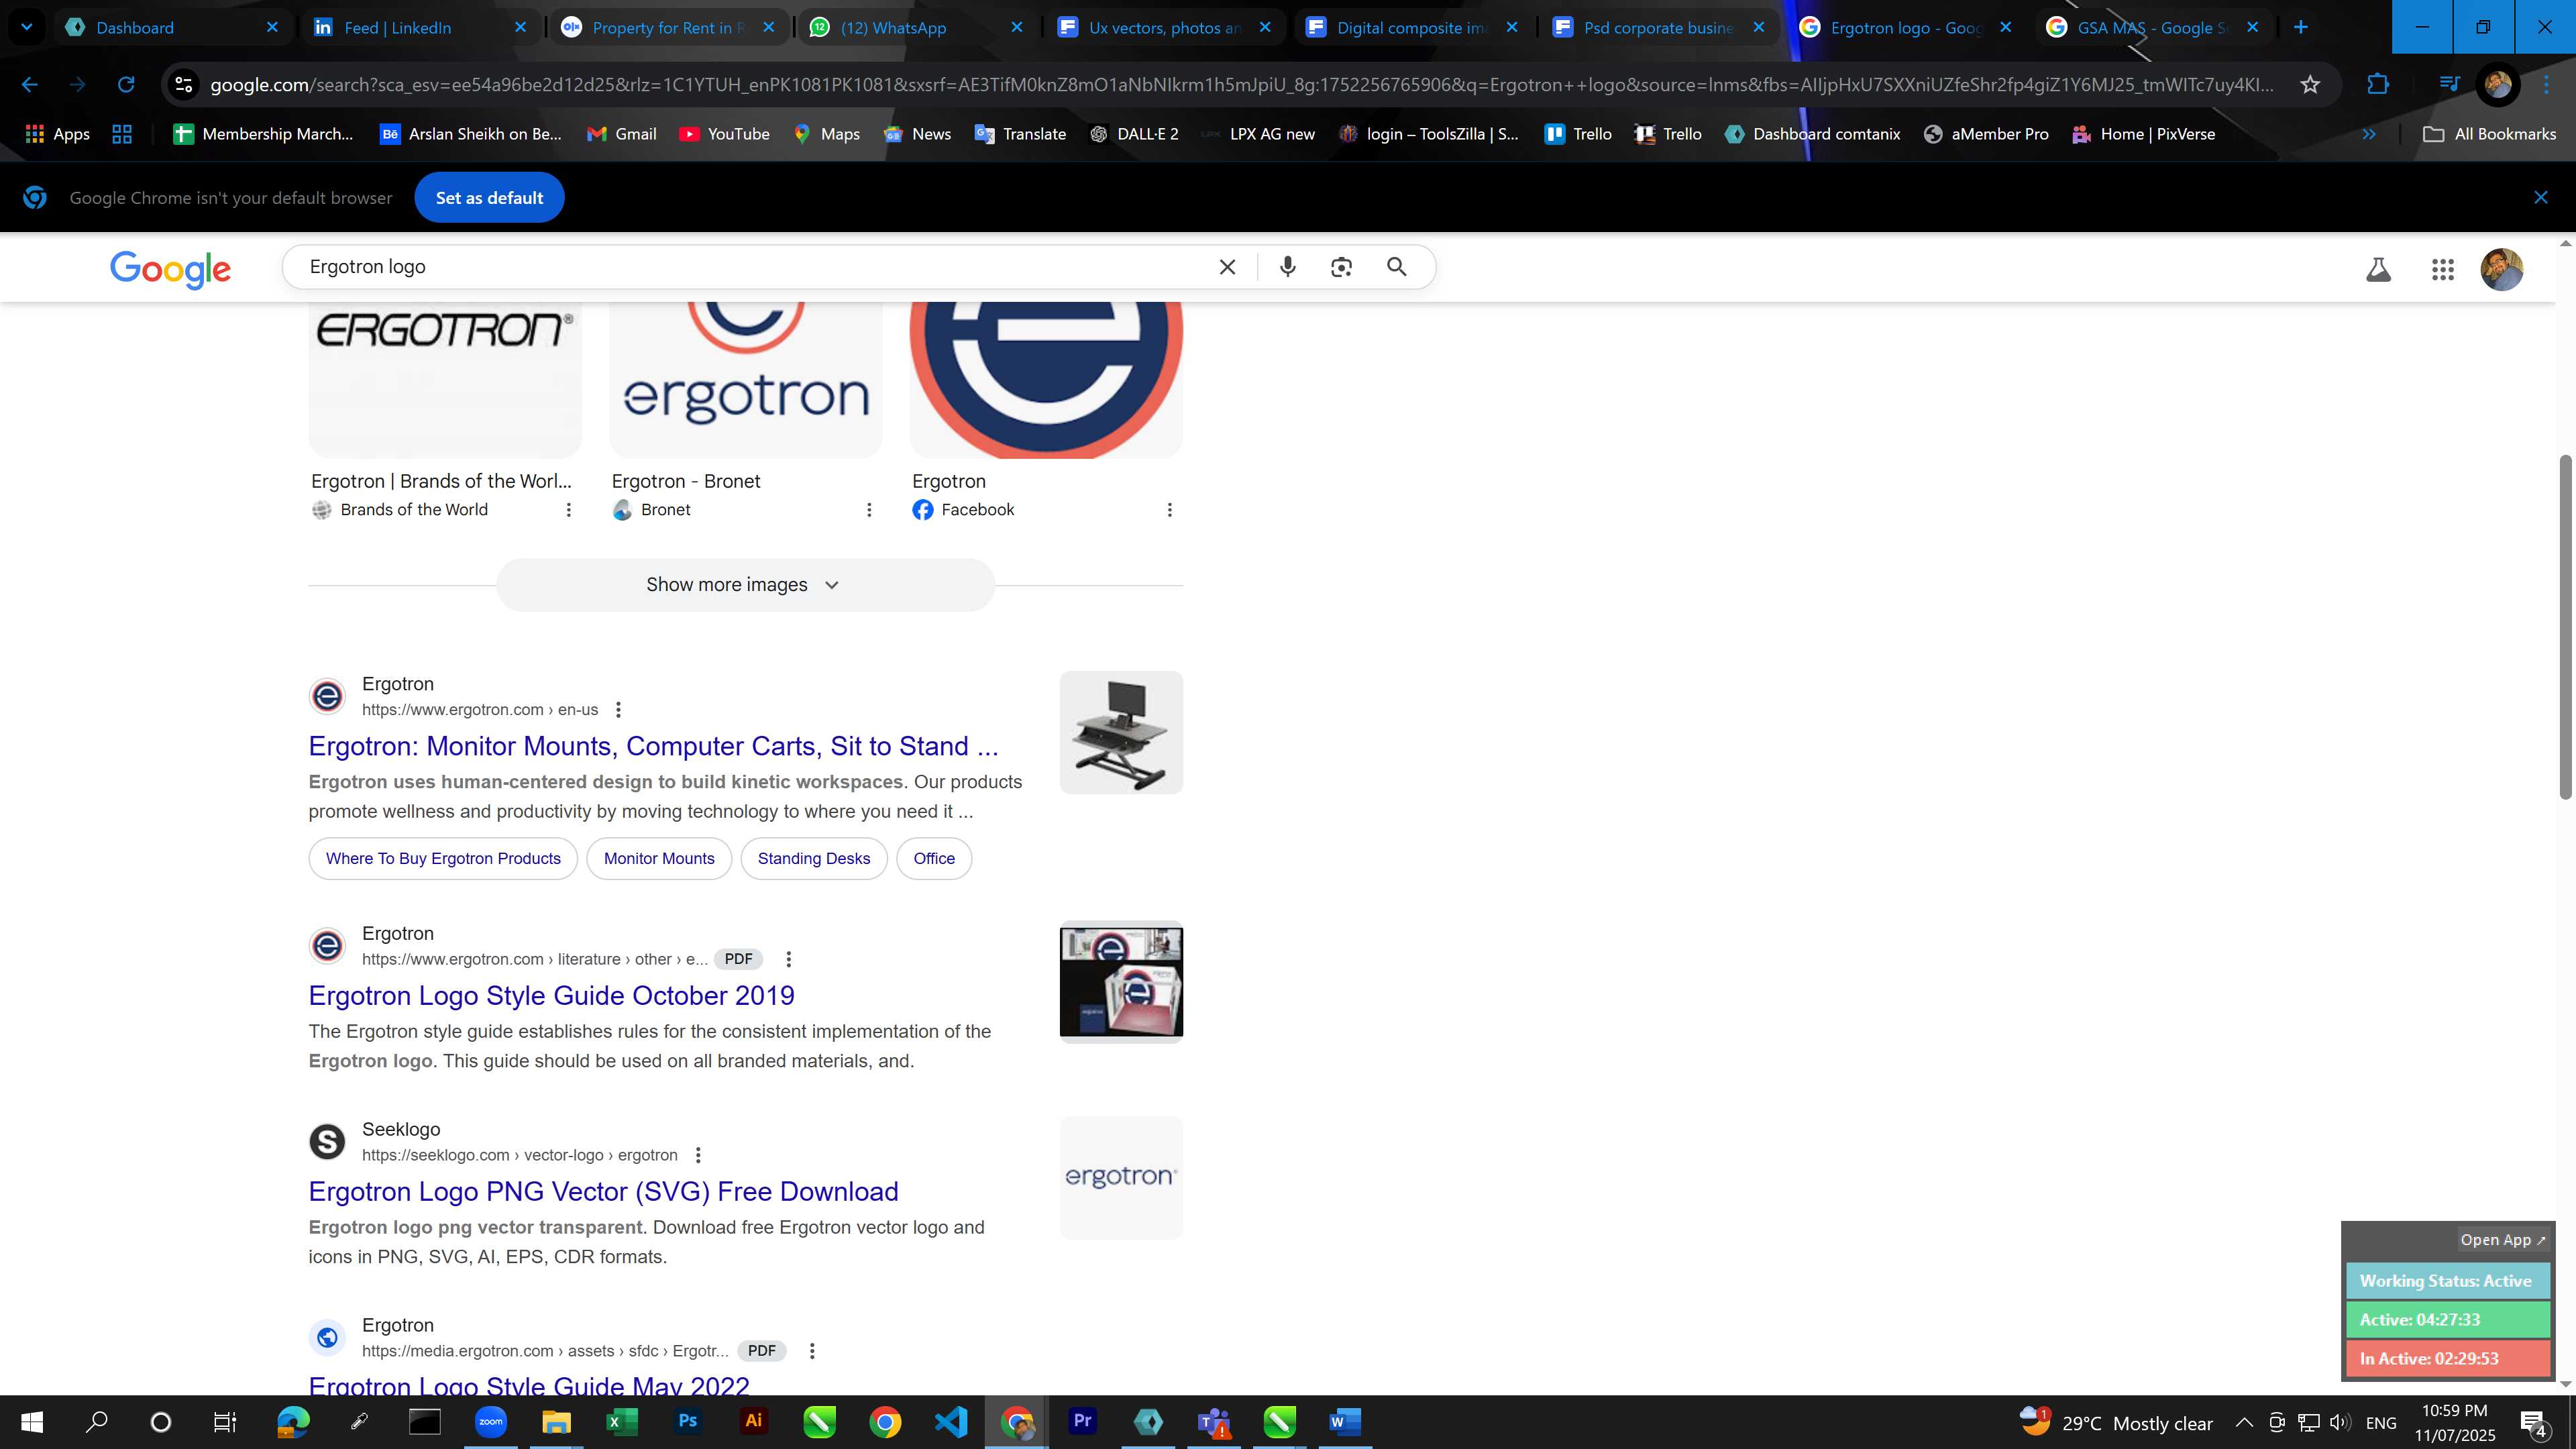Open the three-dot menu for Seeklogo result
This screenshot has width=2576, height=1449.
coord(698,1155)
